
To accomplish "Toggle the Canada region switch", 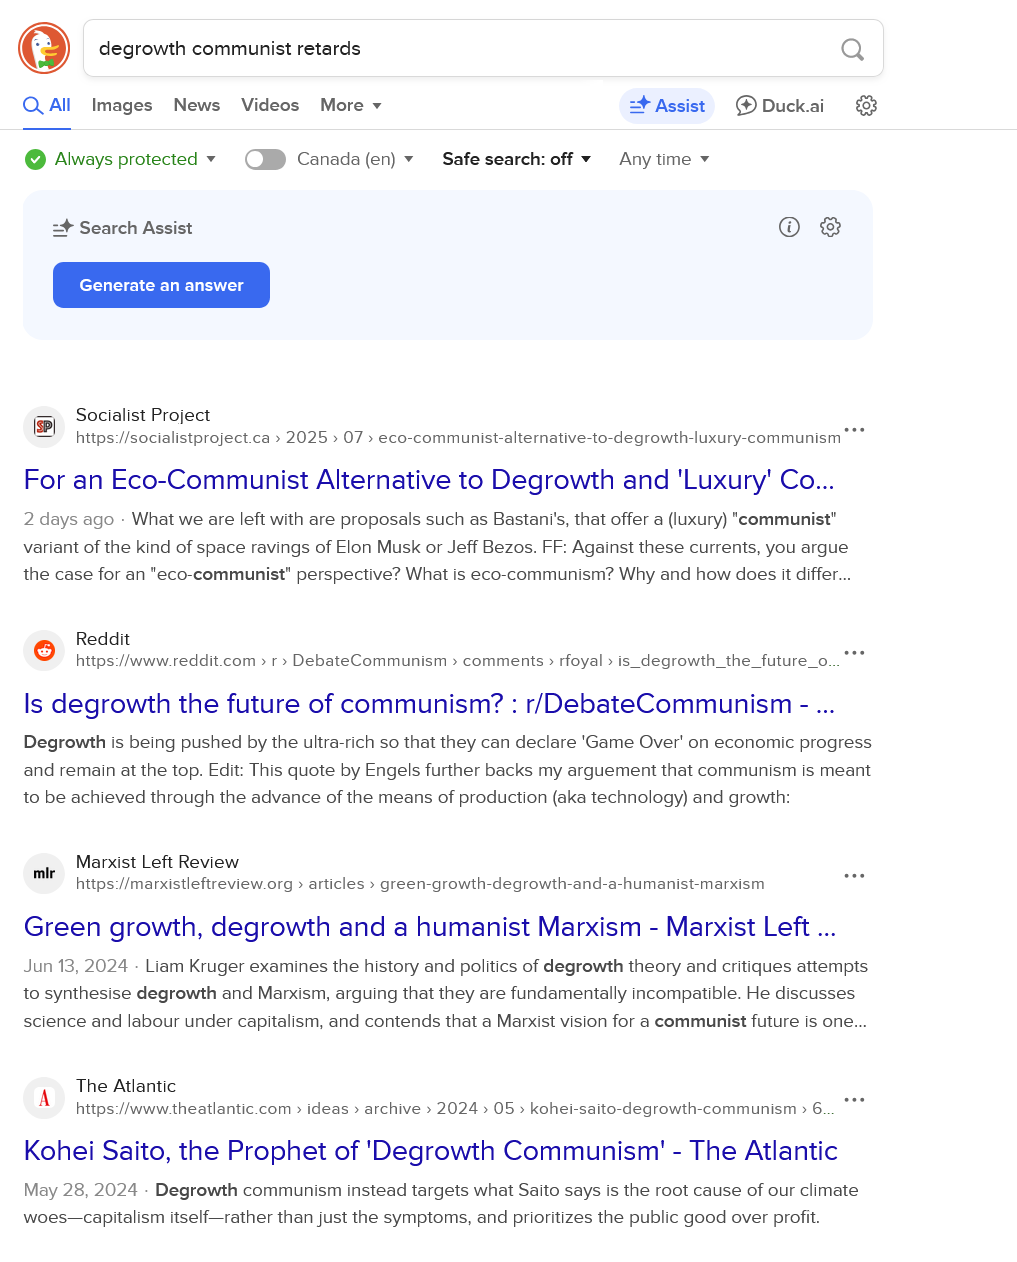I will (x=265, y=159).
